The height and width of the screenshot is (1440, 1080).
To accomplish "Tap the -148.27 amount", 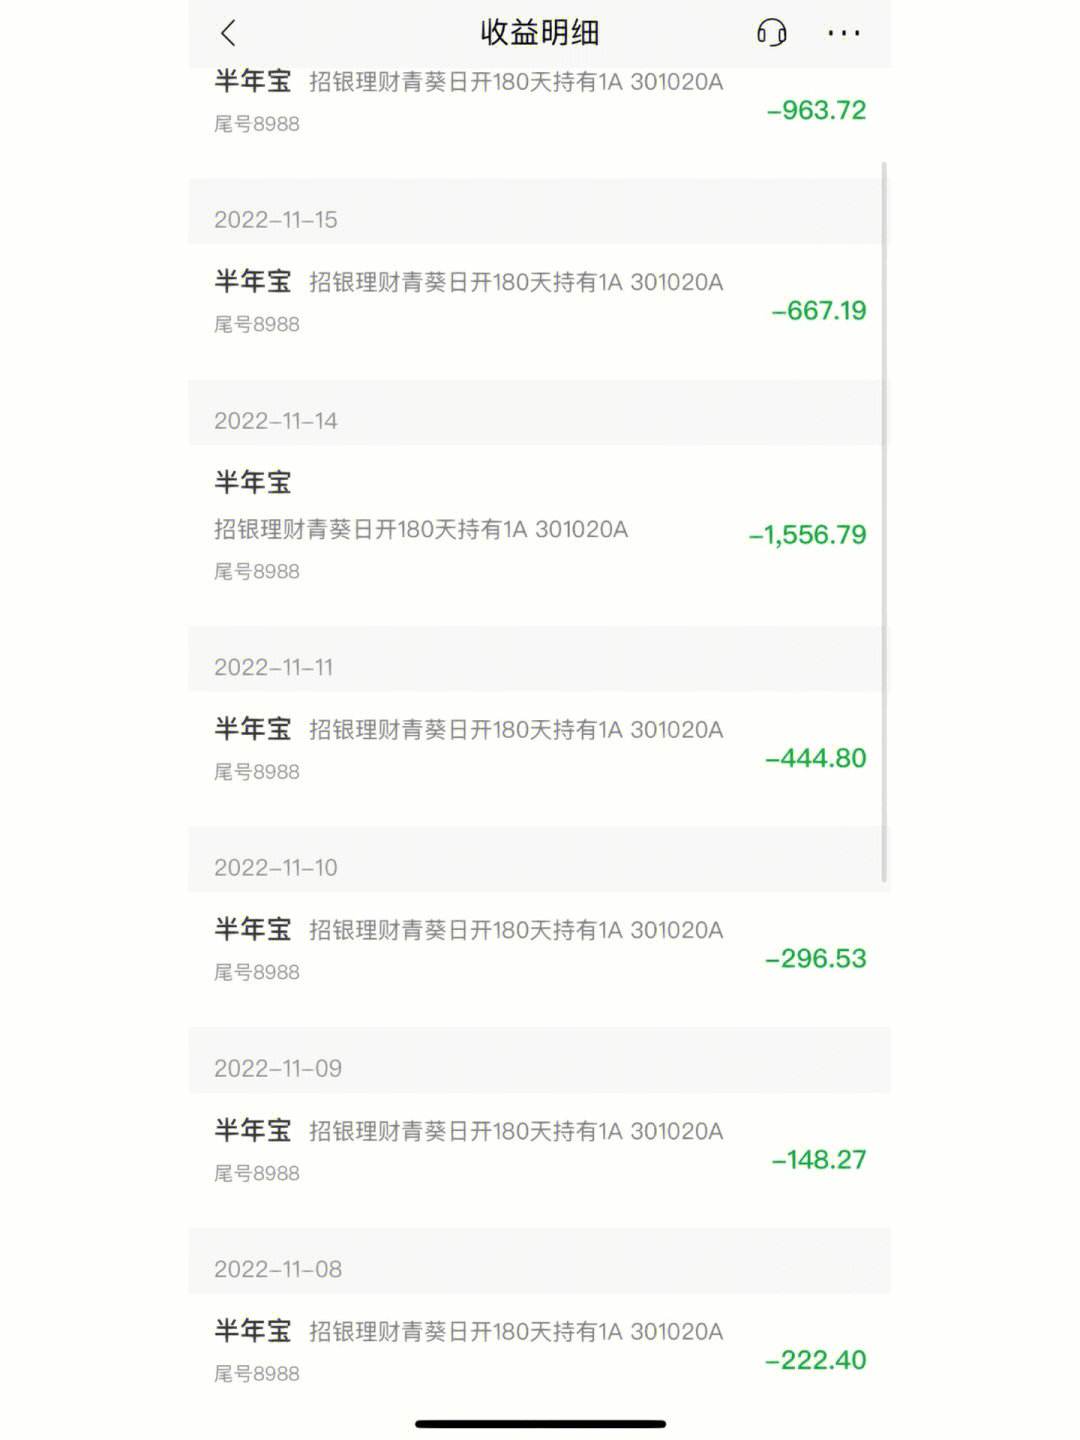I will click(x=818, y=1160).
